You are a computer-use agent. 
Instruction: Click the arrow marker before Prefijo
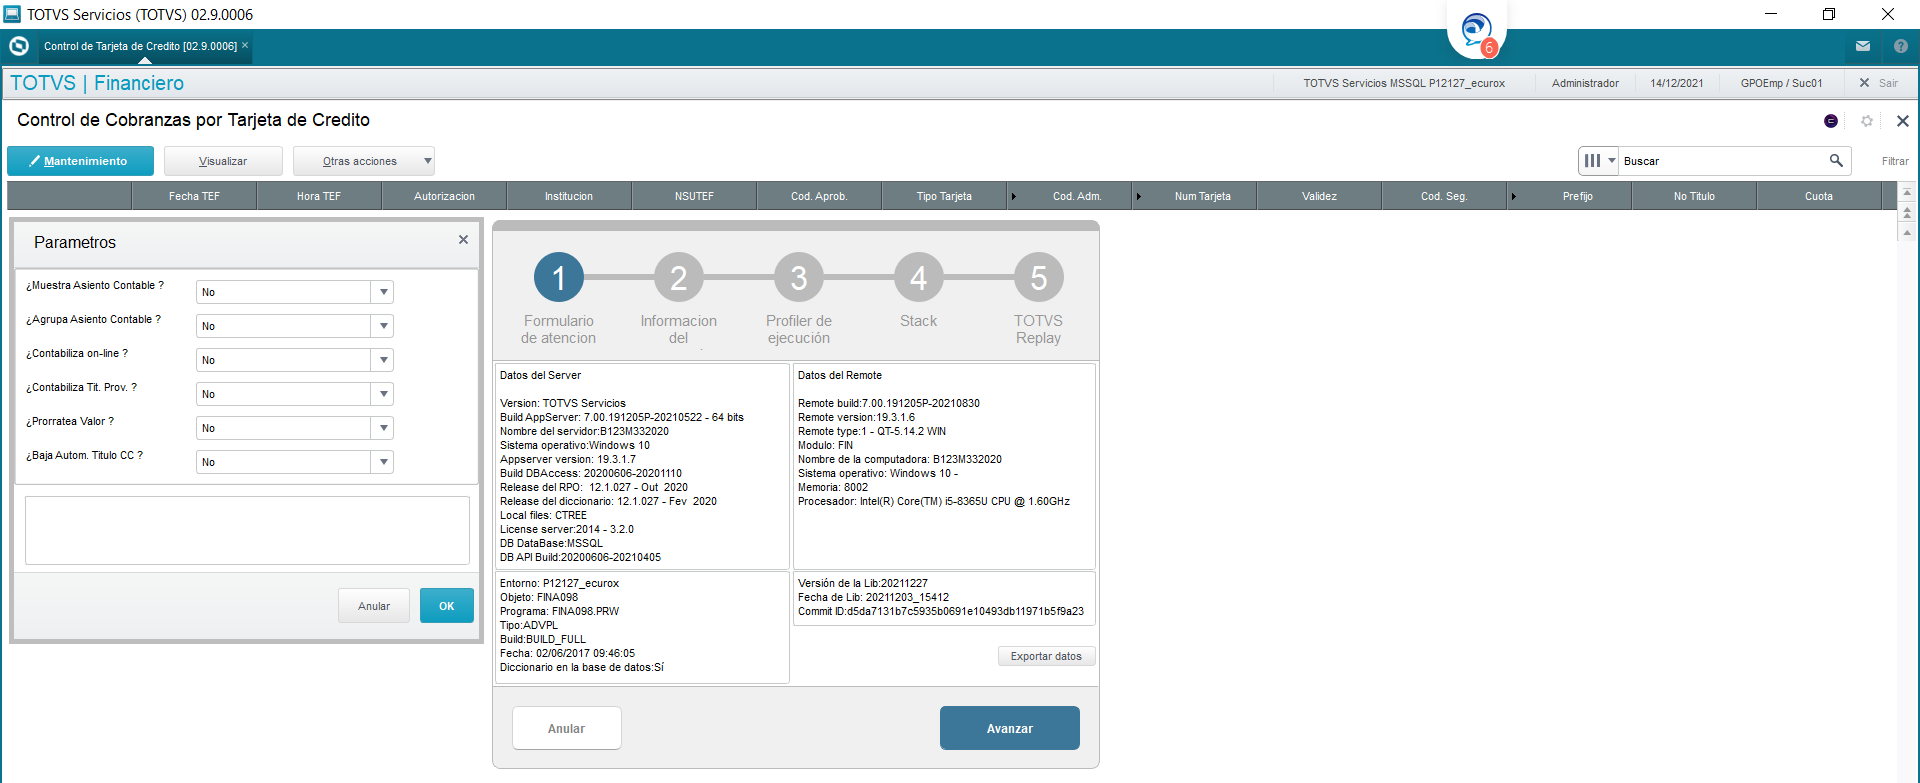pyautogui.click(x=1513, y=196)
